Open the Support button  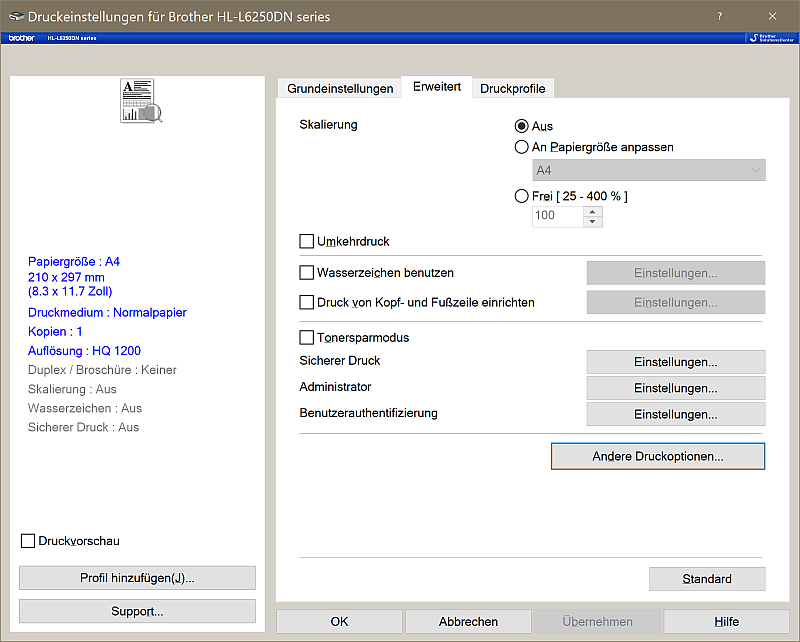[137, 611]
